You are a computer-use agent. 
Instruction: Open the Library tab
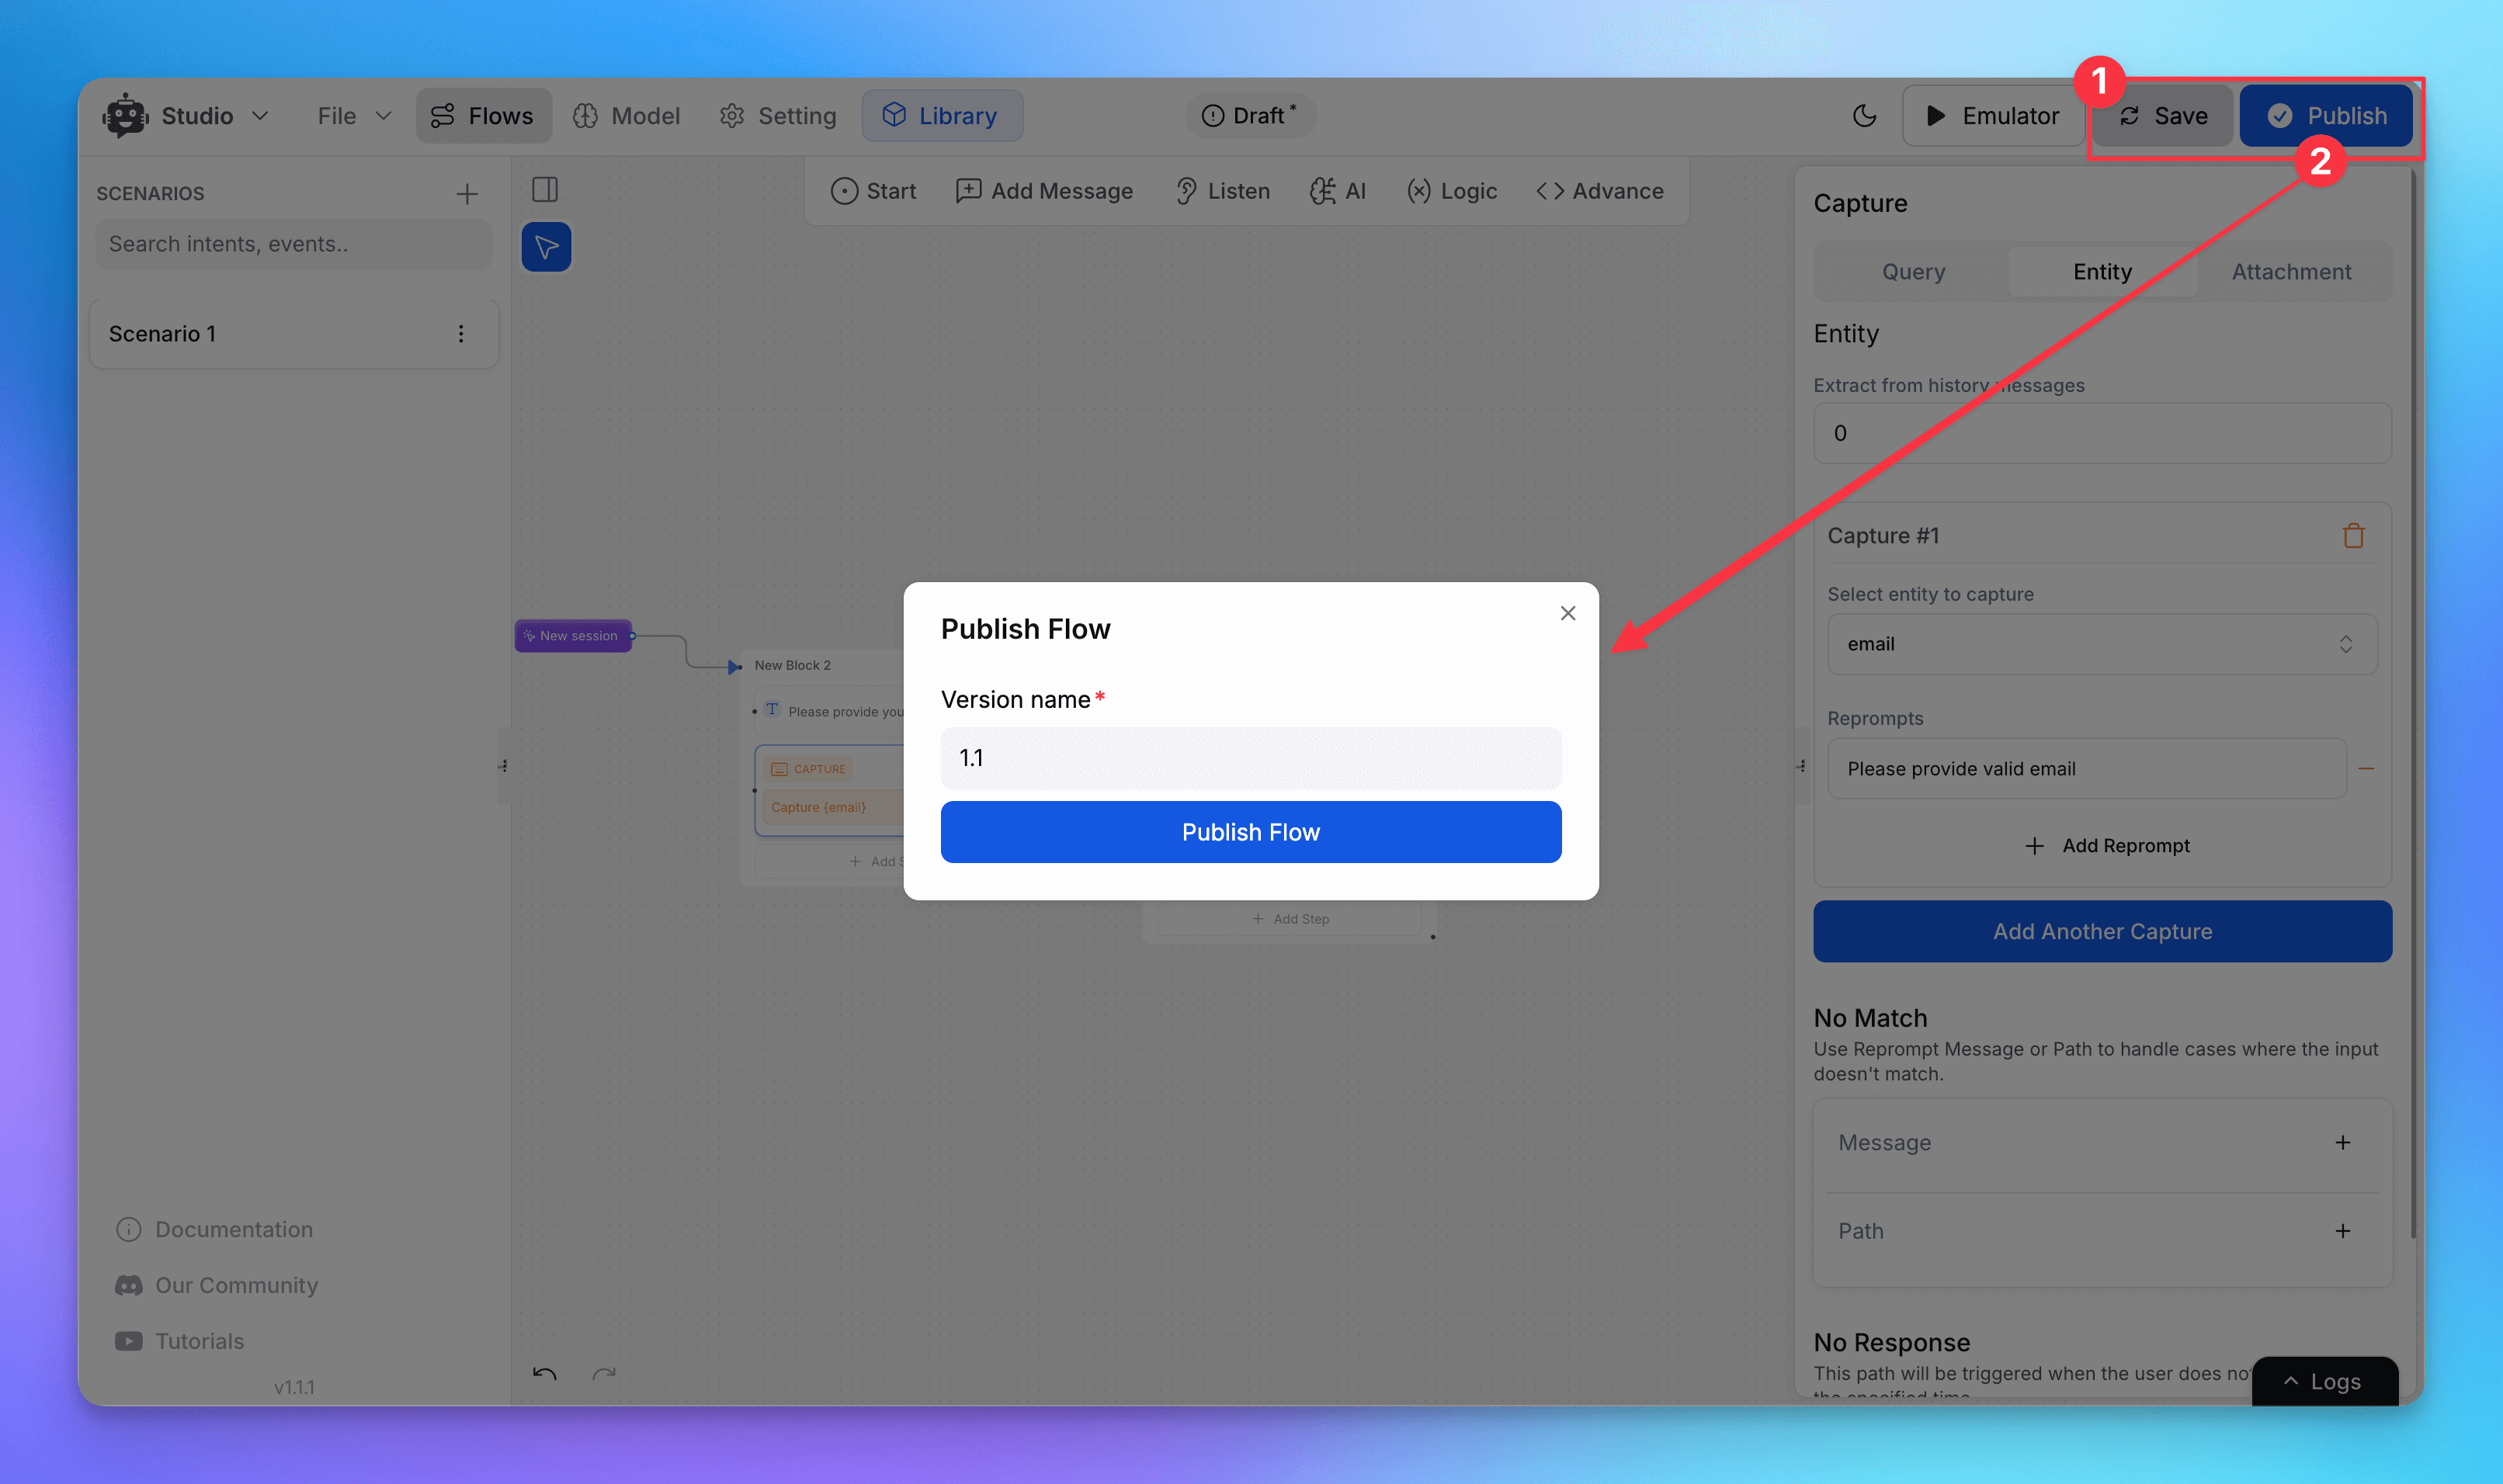[941, 116]
